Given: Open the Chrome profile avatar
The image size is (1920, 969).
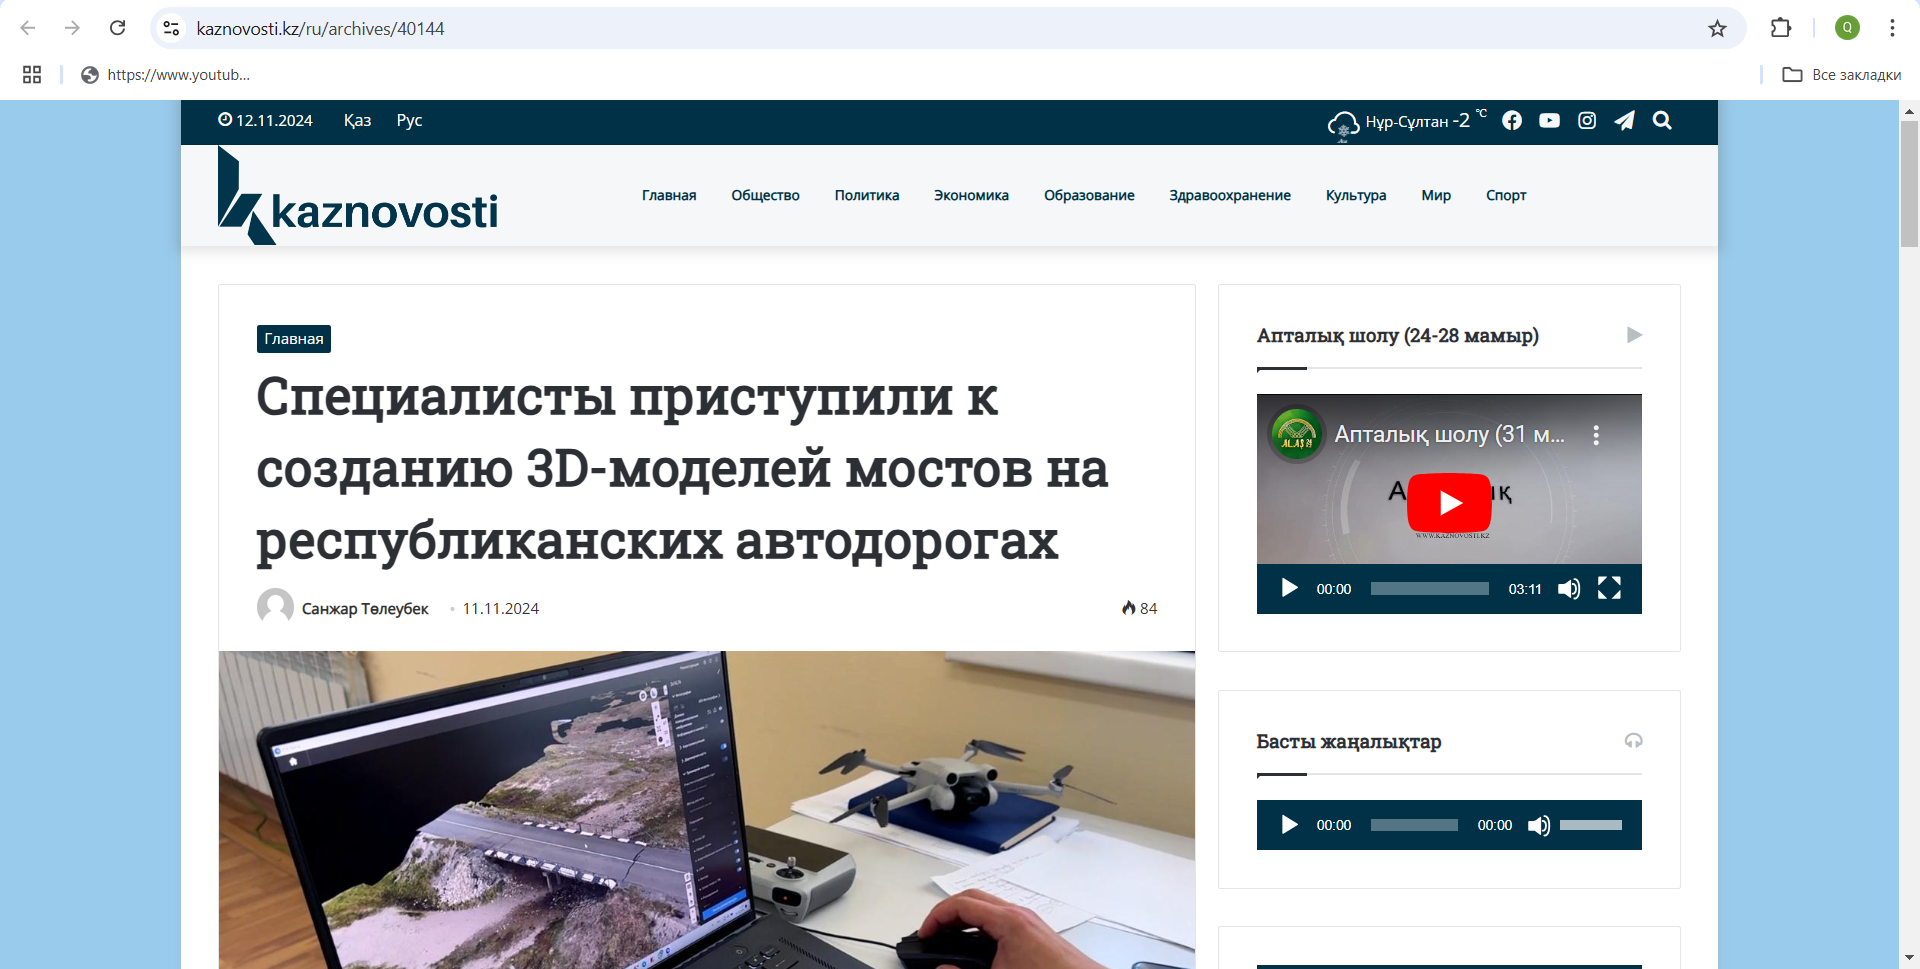Looking at the screenshot, I should tap(1847, 28).
